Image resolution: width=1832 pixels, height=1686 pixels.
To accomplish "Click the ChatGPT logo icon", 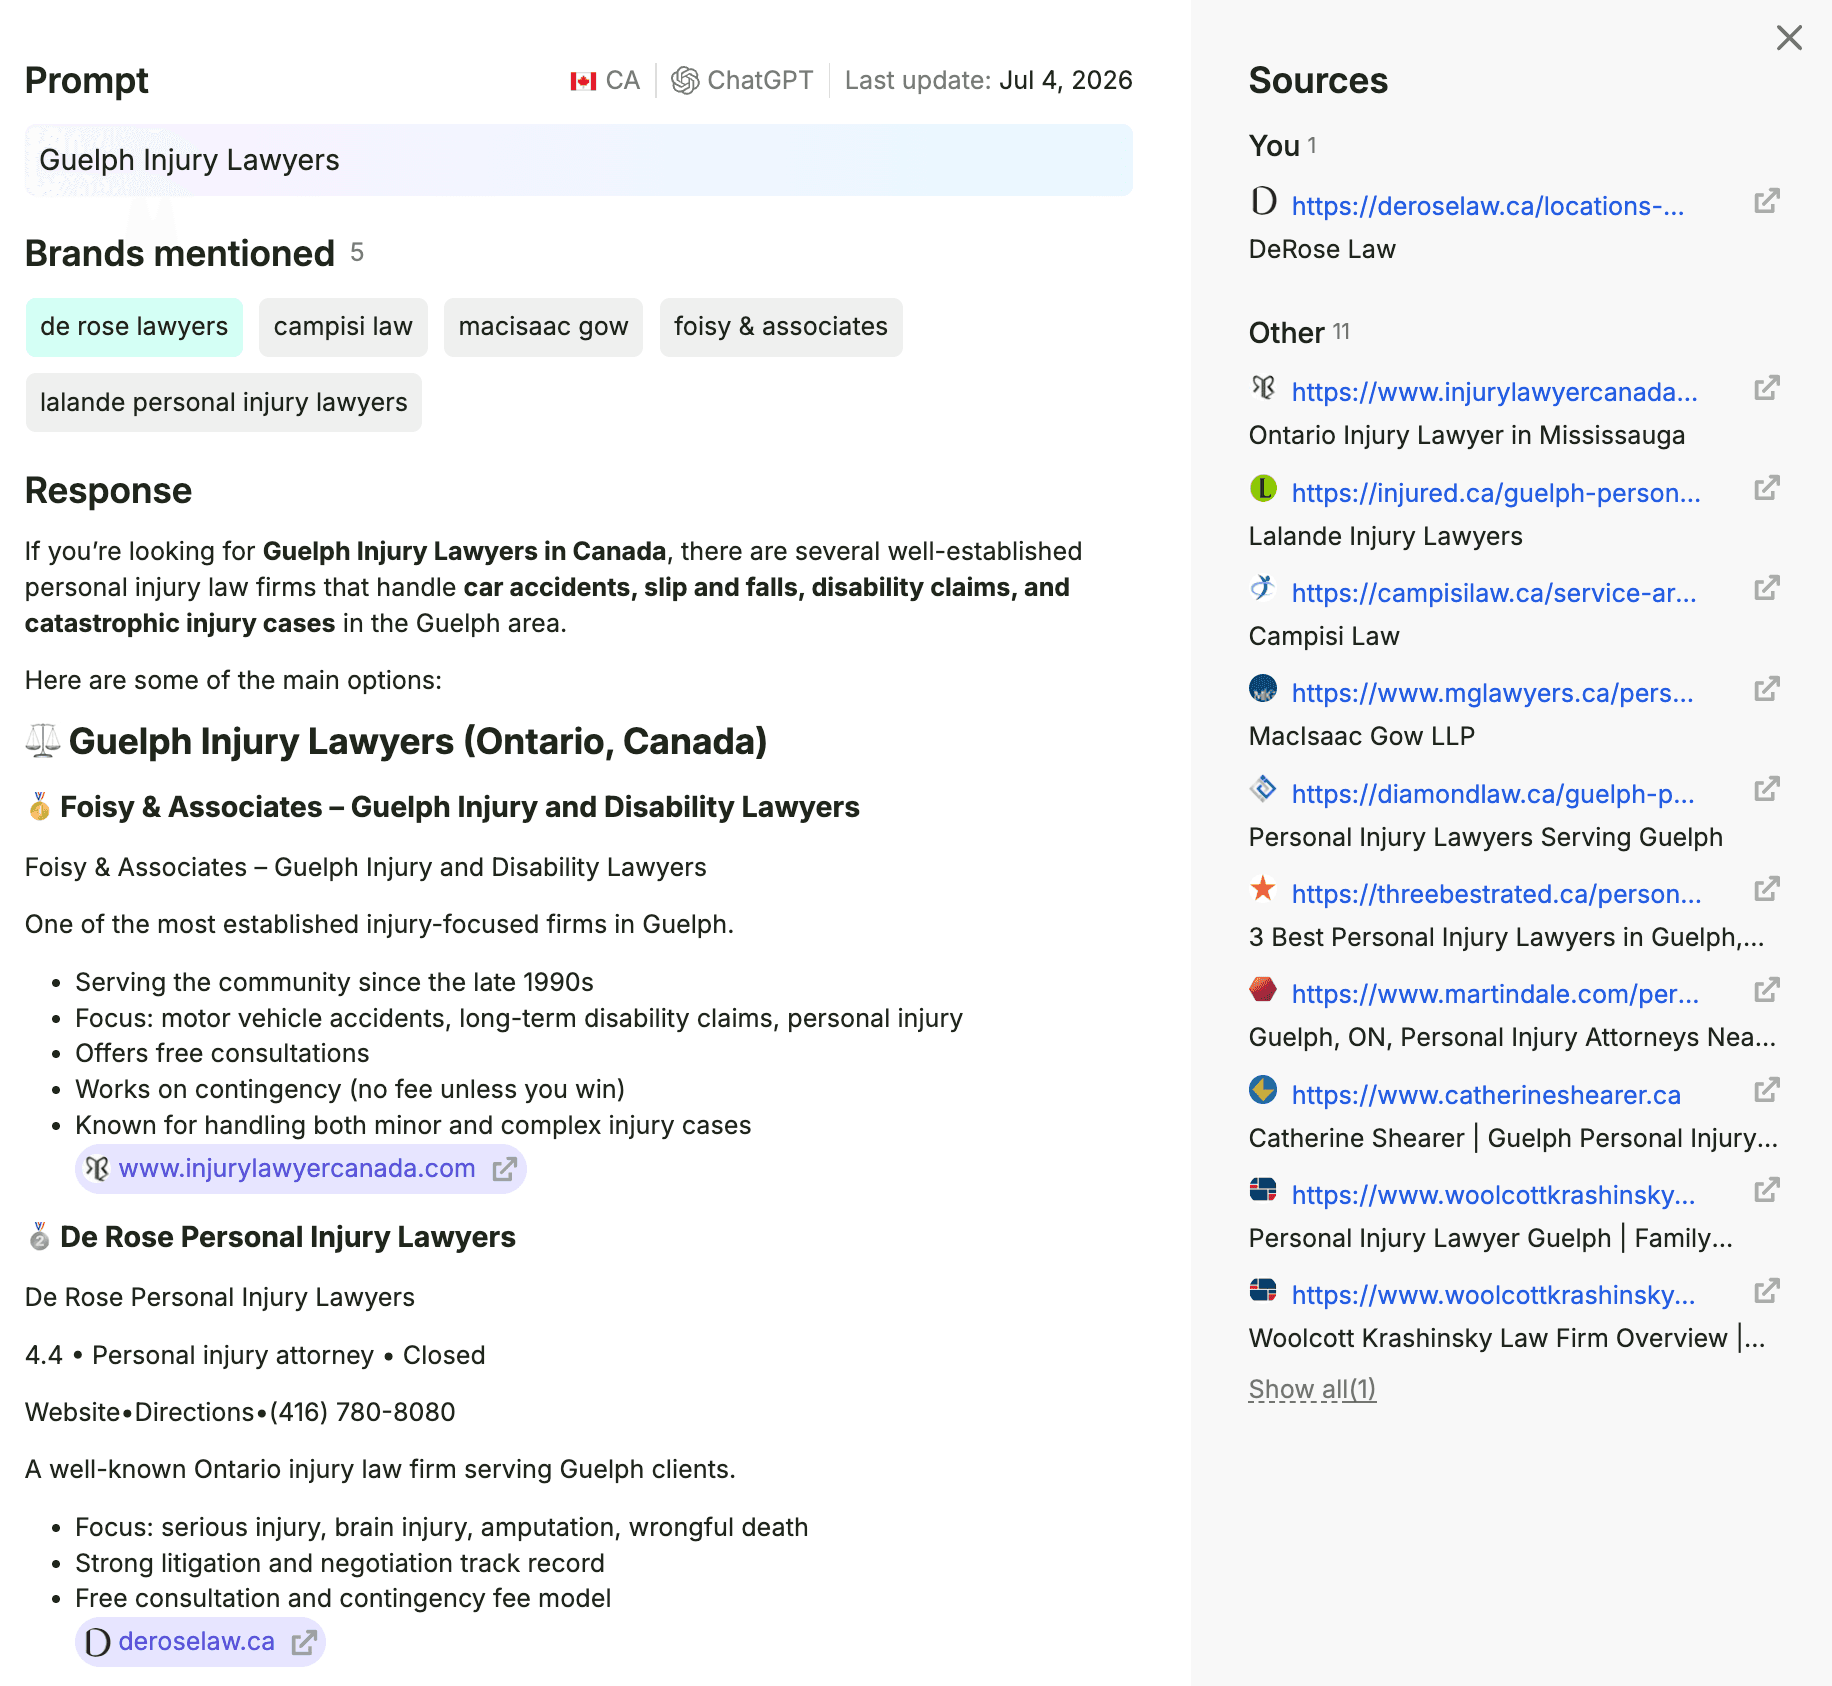I will [x=685, y=80].
